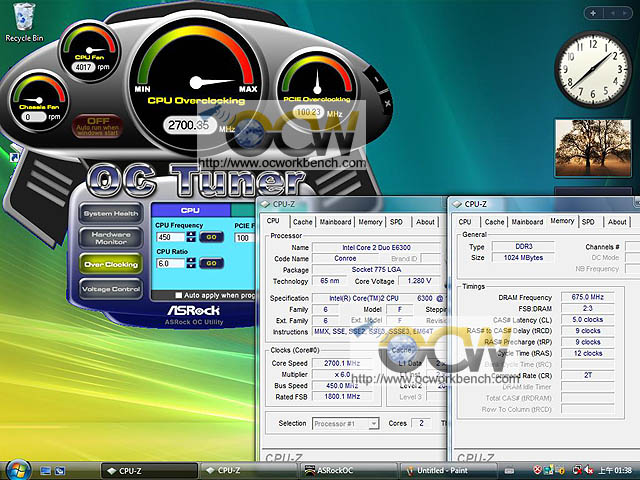Click the PCIE frequency input showing 100
This screenshot has width=640, height=480.
(x=244, y=238)
